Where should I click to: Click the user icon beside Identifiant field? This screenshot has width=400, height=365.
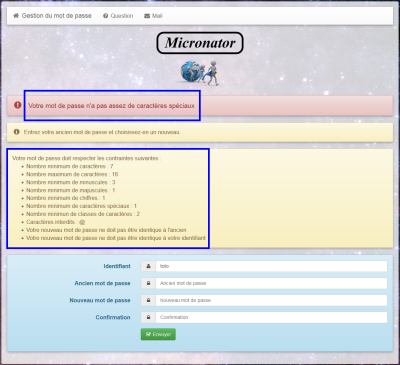coord(148,266)
